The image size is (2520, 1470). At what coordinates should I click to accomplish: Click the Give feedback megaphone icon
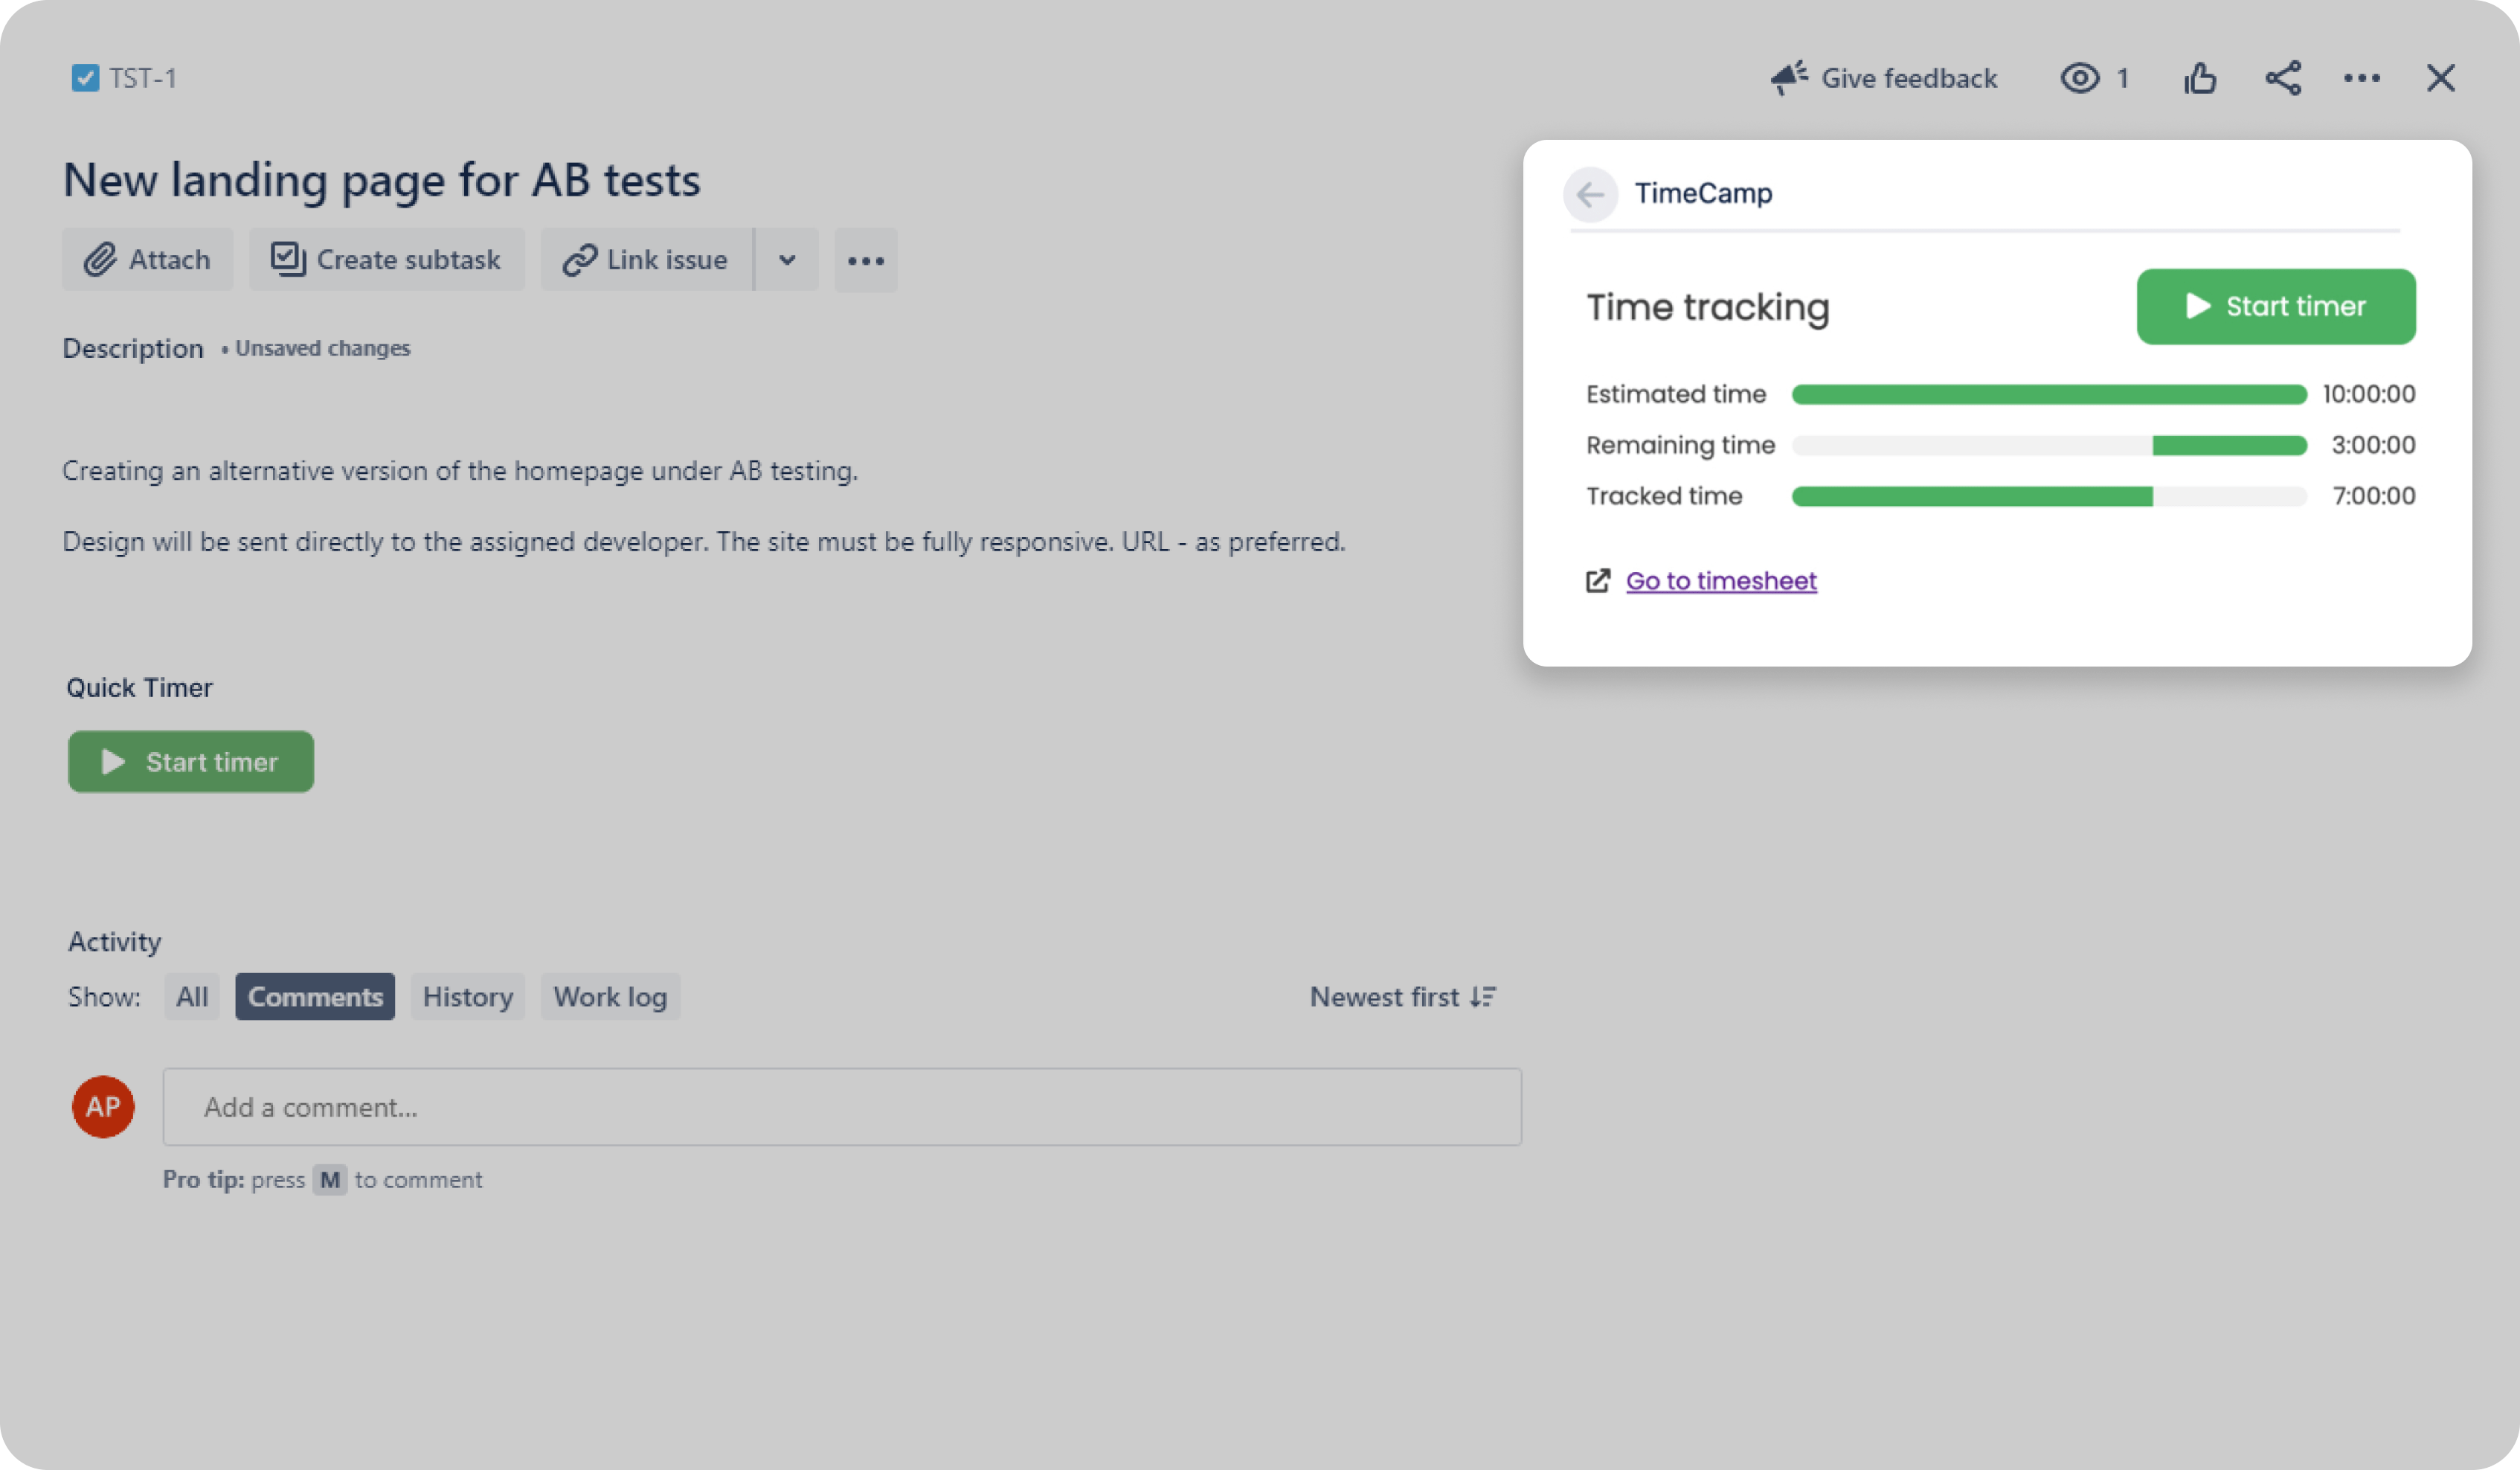[x=1789, y=77]
